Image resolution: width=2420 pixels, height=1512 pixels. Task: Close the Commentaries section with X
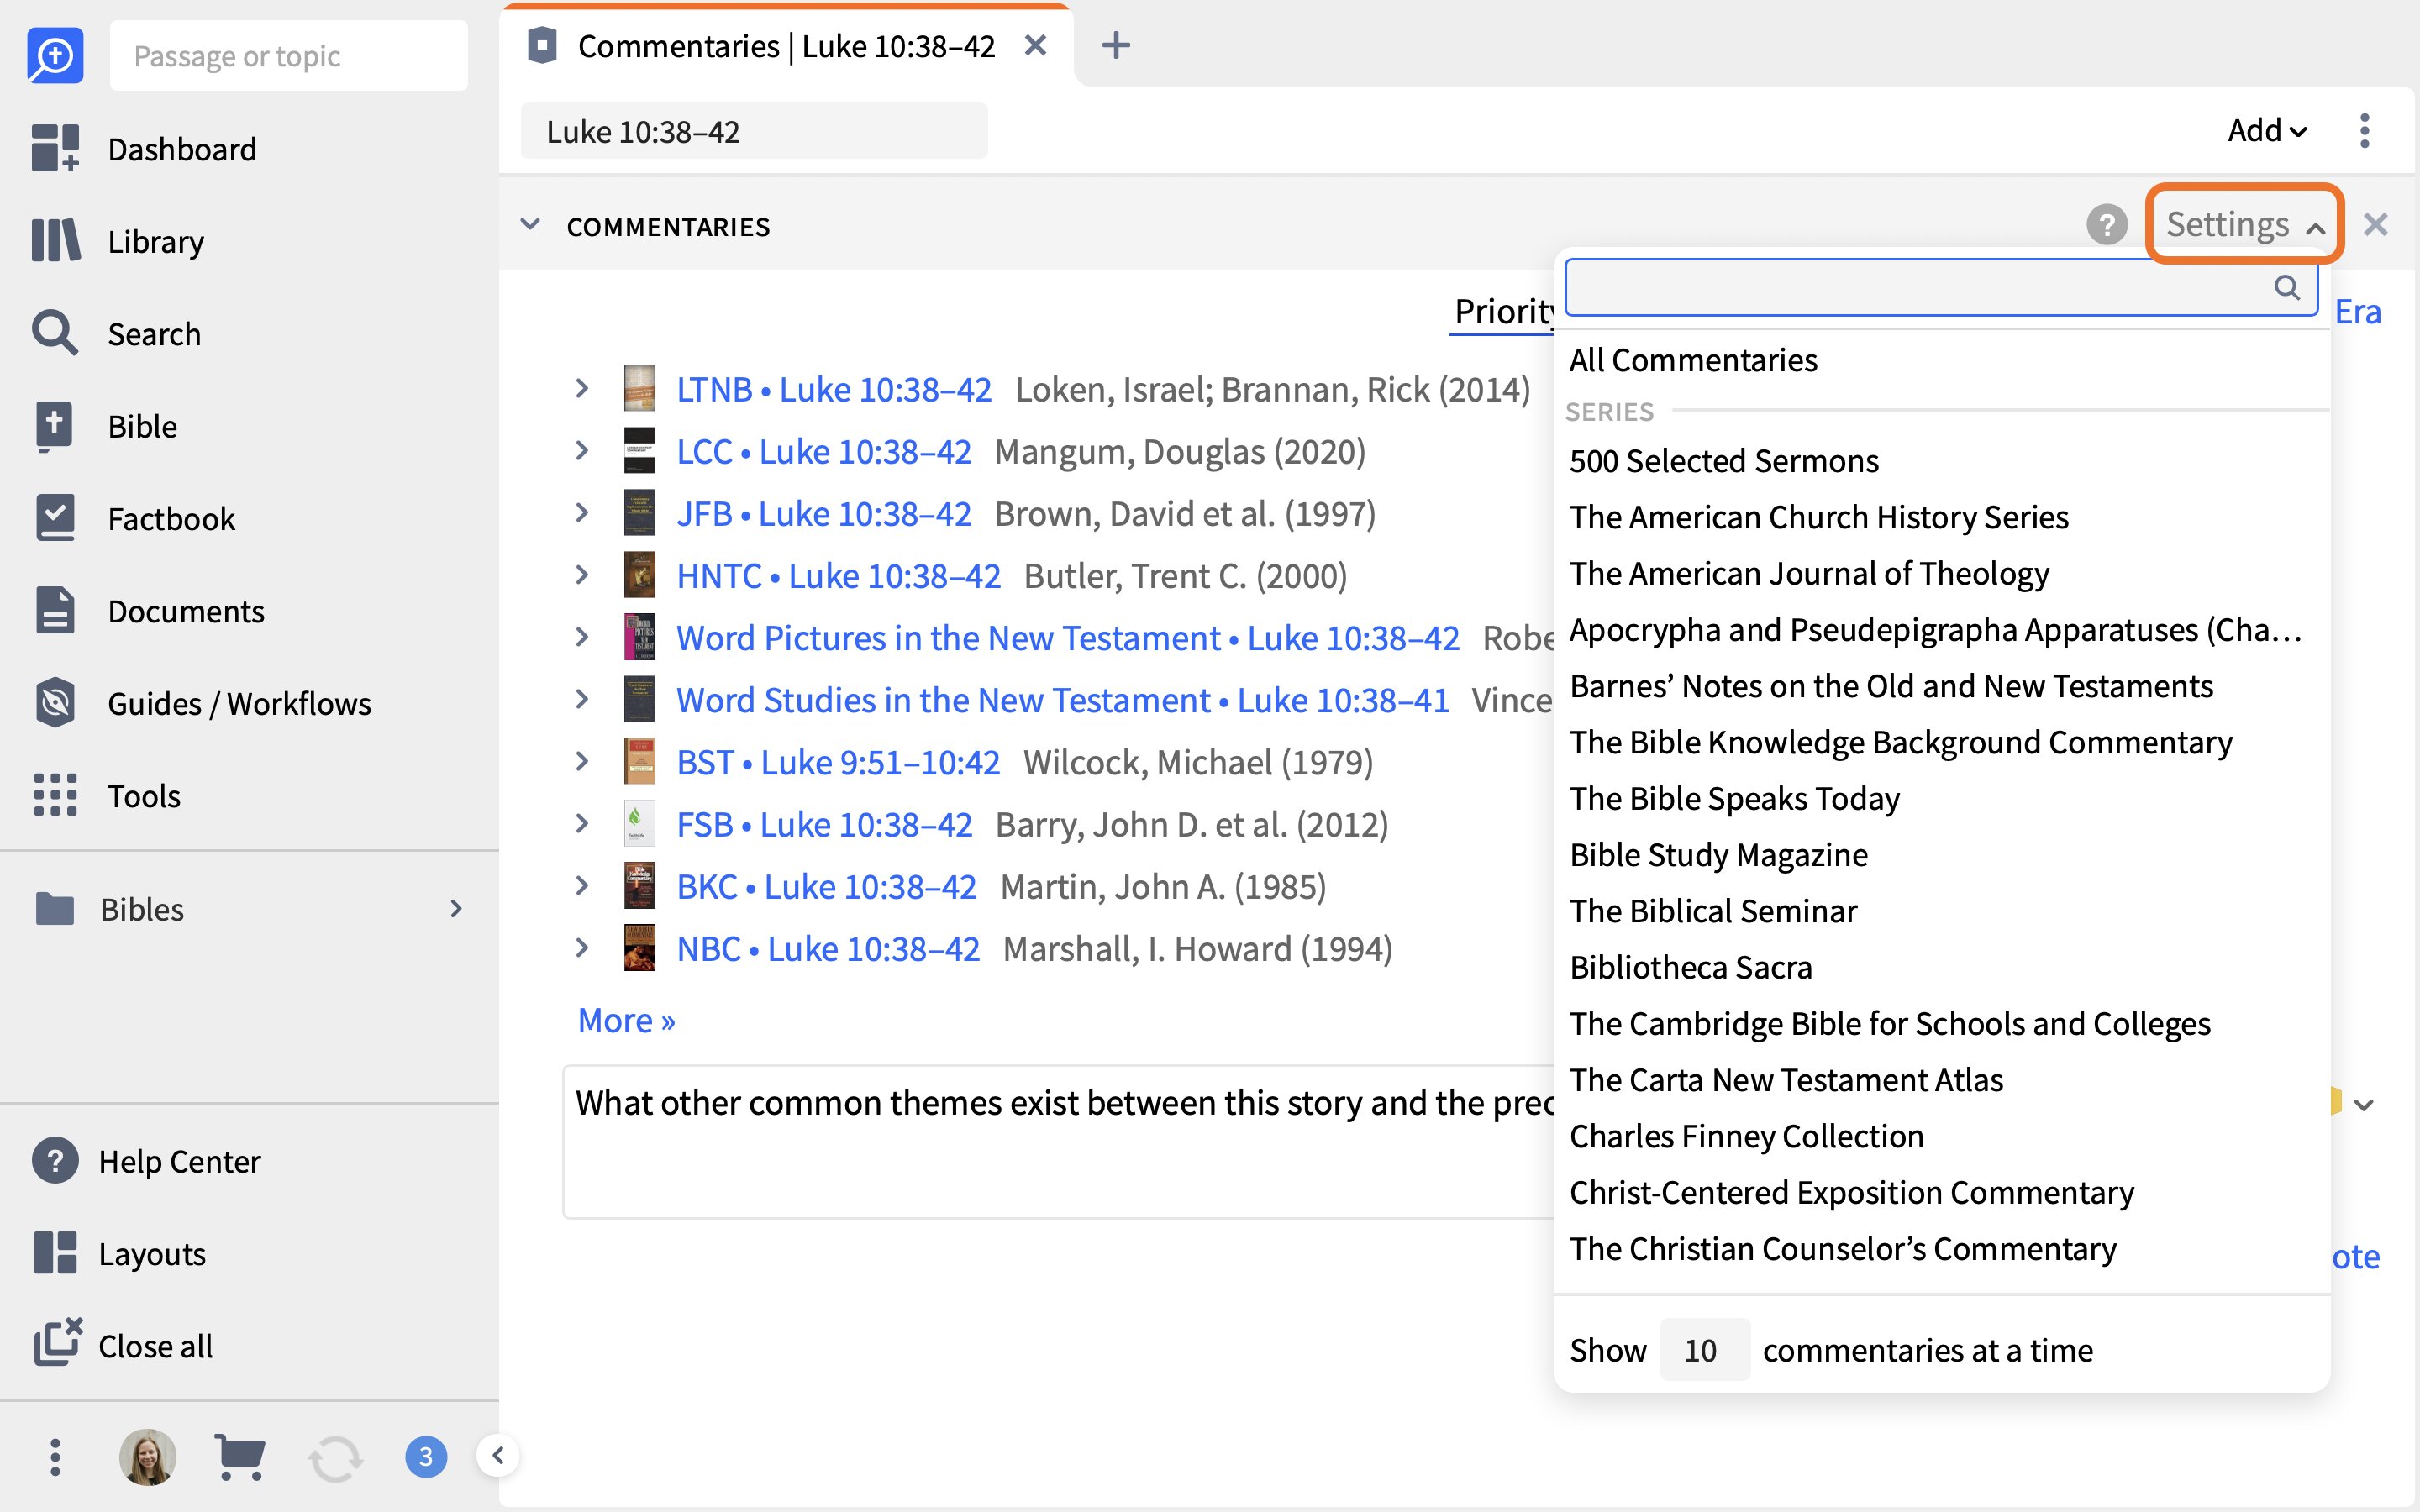click(x=2376, y=224)
